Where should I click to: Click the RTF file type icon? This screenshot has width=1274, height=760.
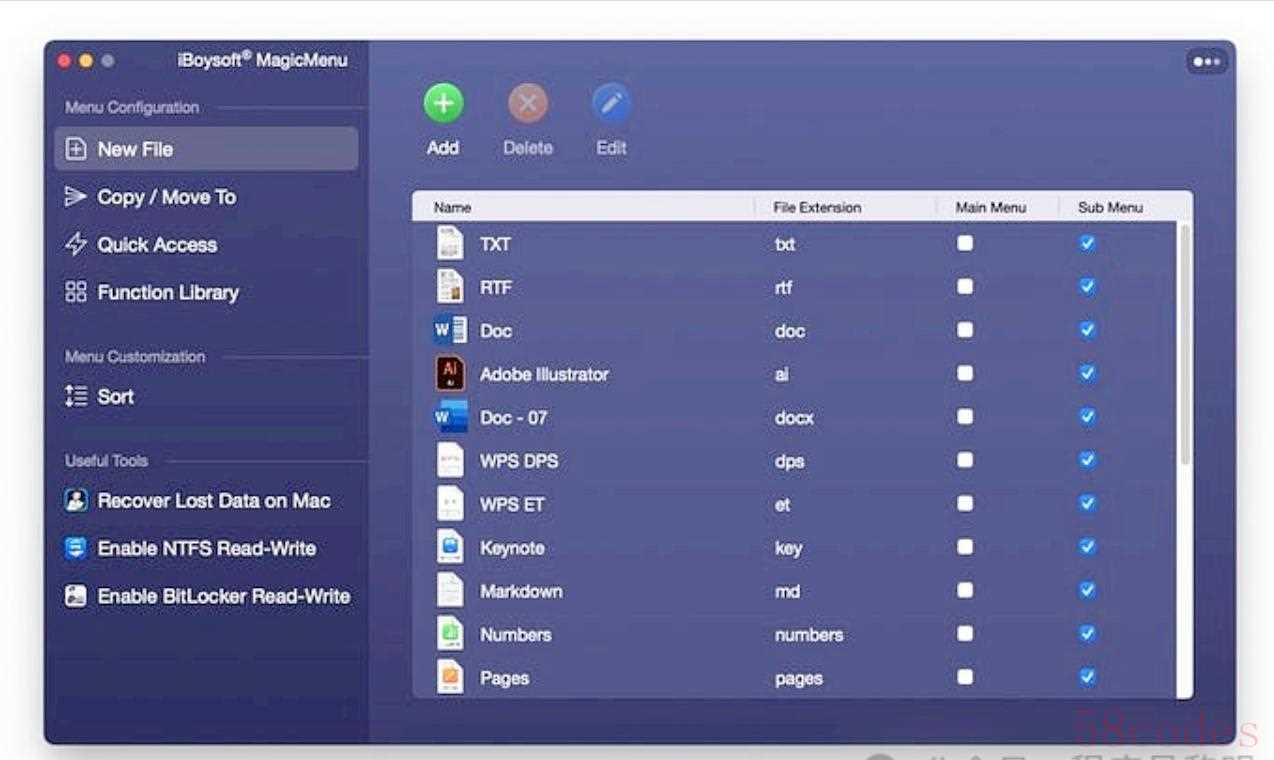451,287
